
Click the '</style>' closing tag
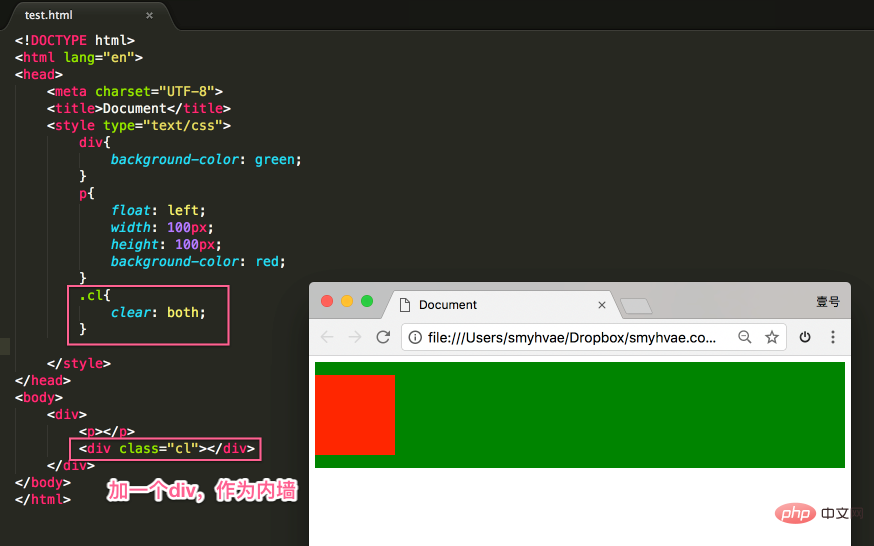click(79, 364)
